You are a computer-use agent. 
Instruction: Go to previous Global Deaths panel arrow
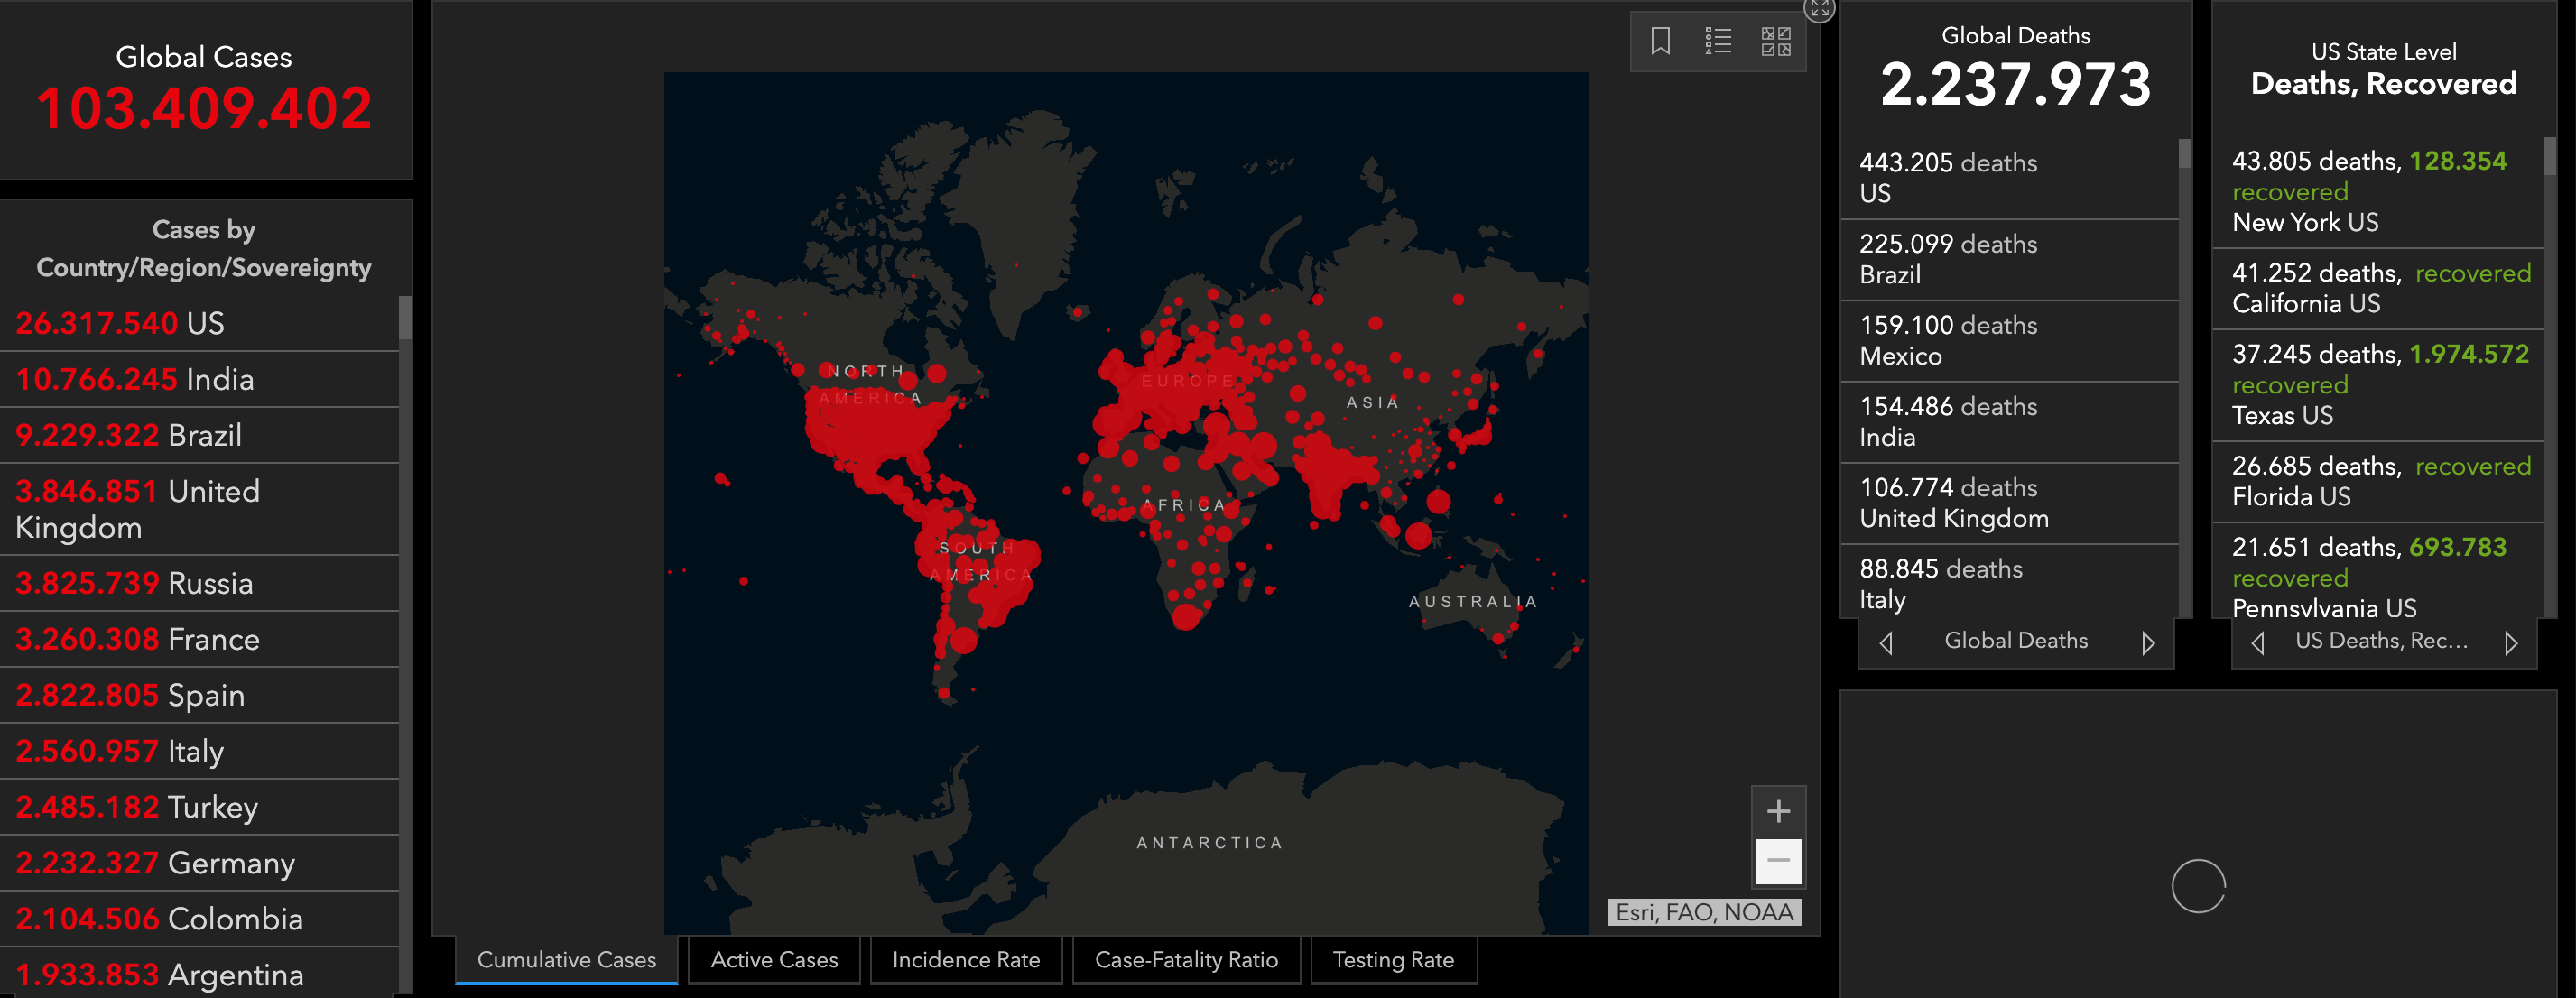[1886, 643]
